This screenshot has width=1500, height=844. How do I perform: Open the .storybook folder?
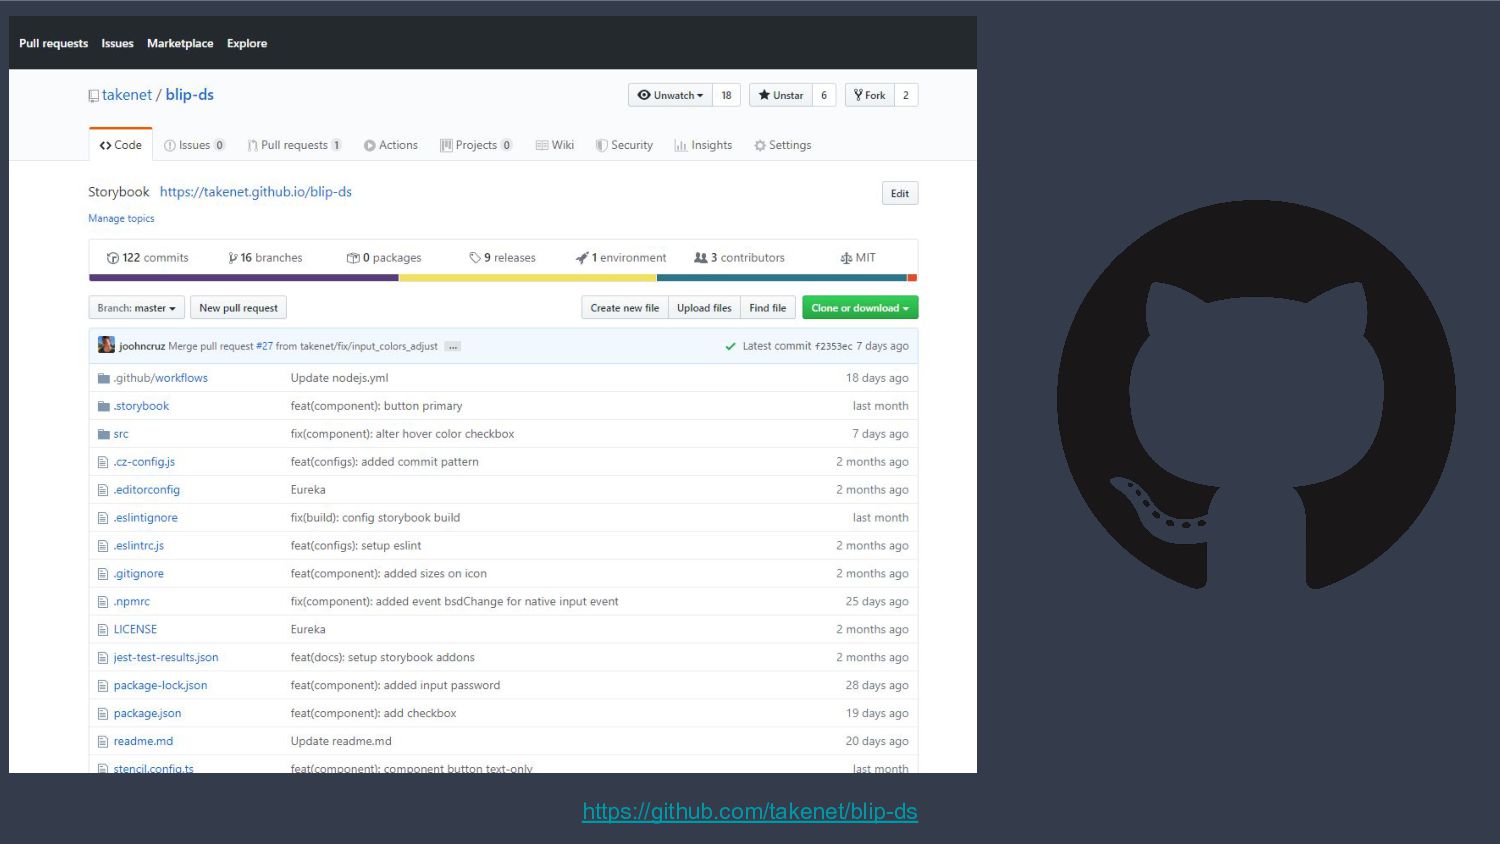(141, 406)
